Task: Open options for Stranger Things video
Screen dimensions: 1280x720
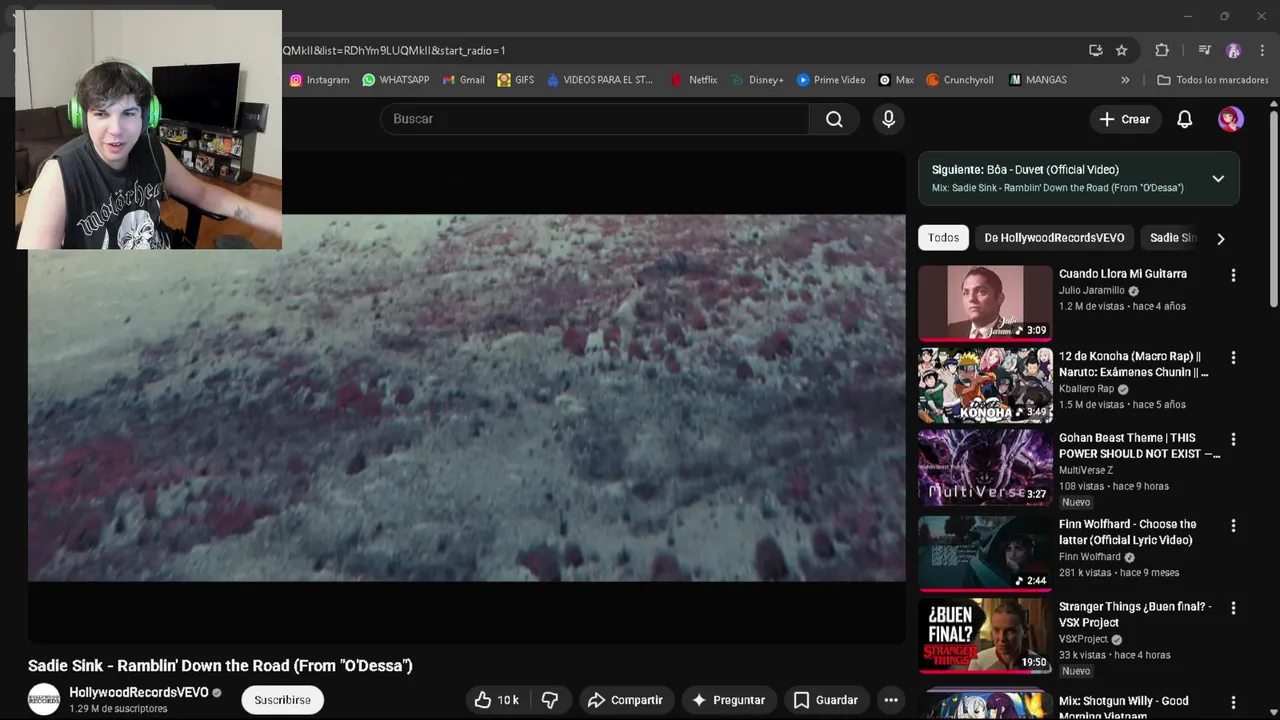Action: pos(1233,608)
